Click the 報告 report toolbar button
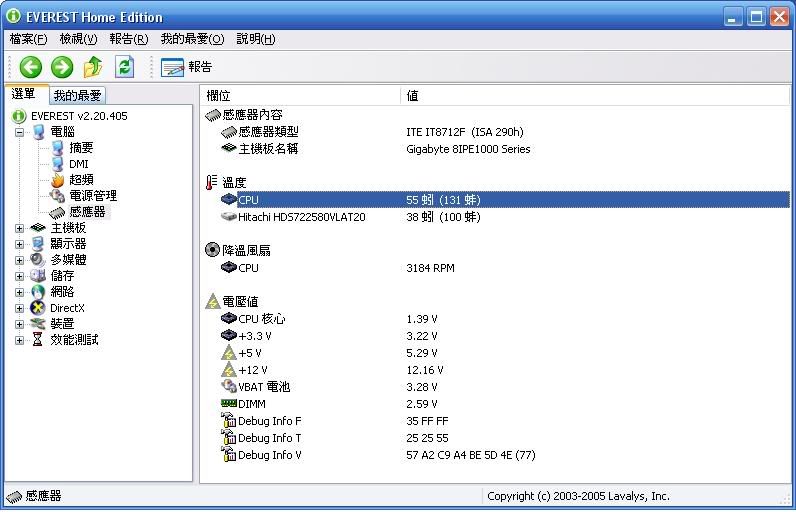The image size is (796, 512). point(186,67)
